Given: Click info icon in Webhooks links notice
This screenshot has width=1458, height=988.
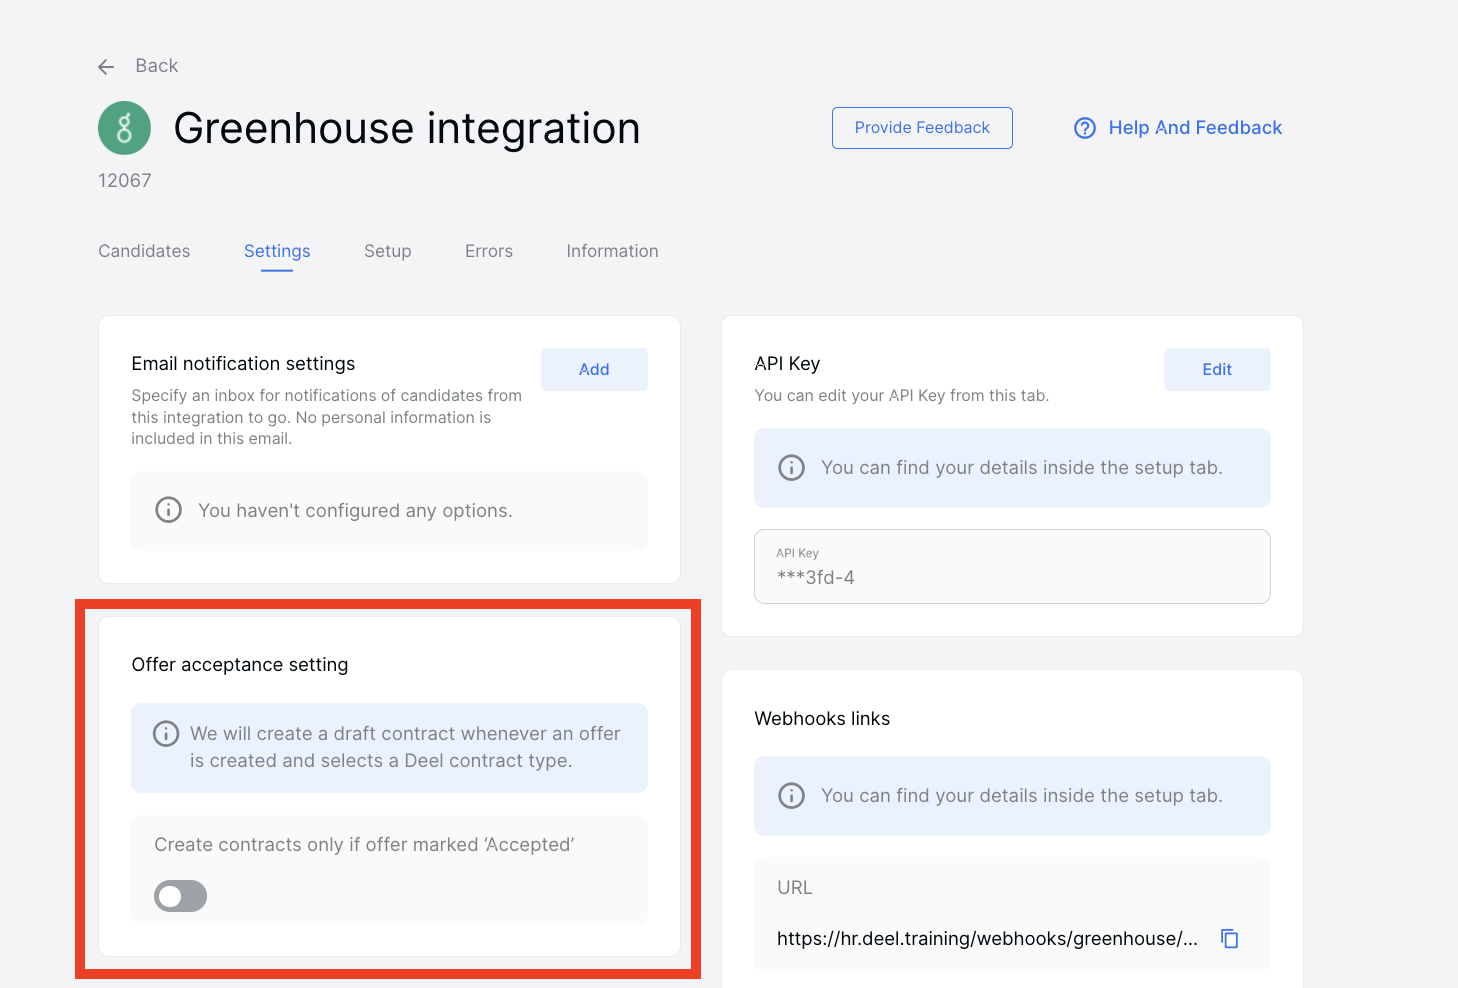Looking at the screenshot, I should pos(791,796).
